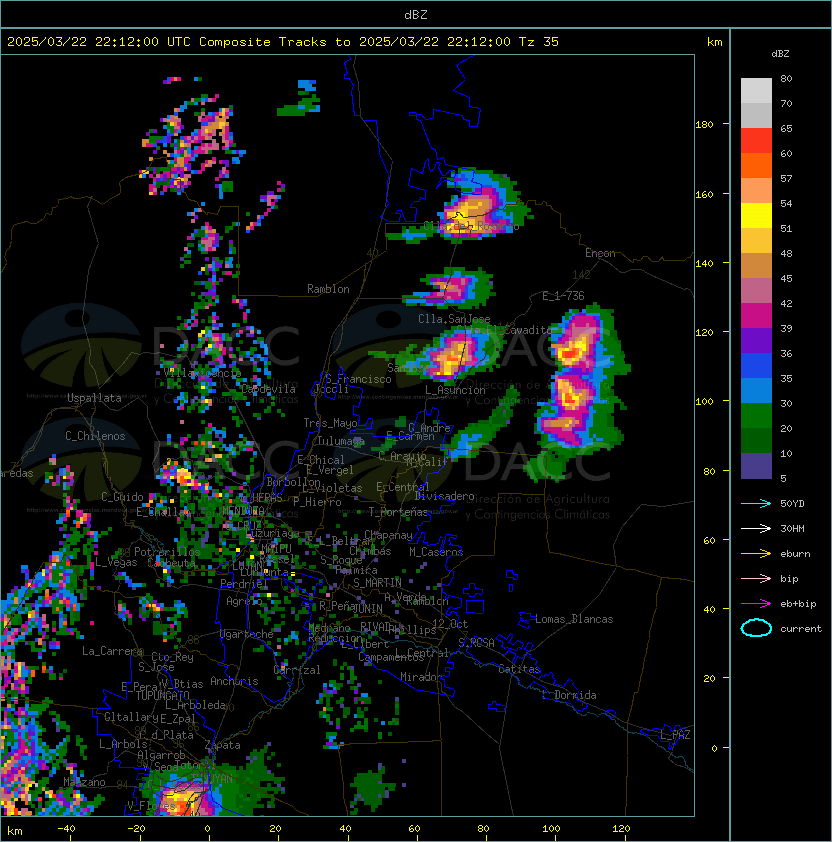Click the slate purple 10 dBZ legend swatch
The image size is (832, 842).
click(756, 466)
